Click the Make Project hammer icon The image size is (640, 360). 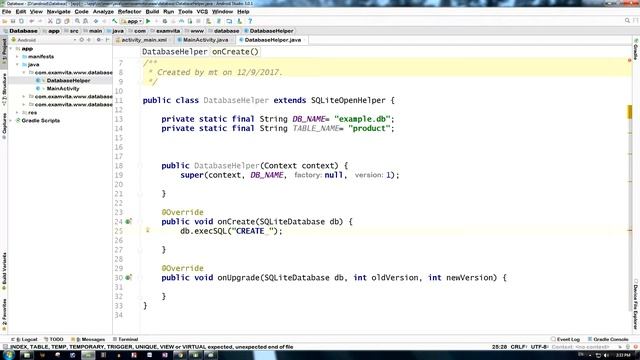[115, 21]
